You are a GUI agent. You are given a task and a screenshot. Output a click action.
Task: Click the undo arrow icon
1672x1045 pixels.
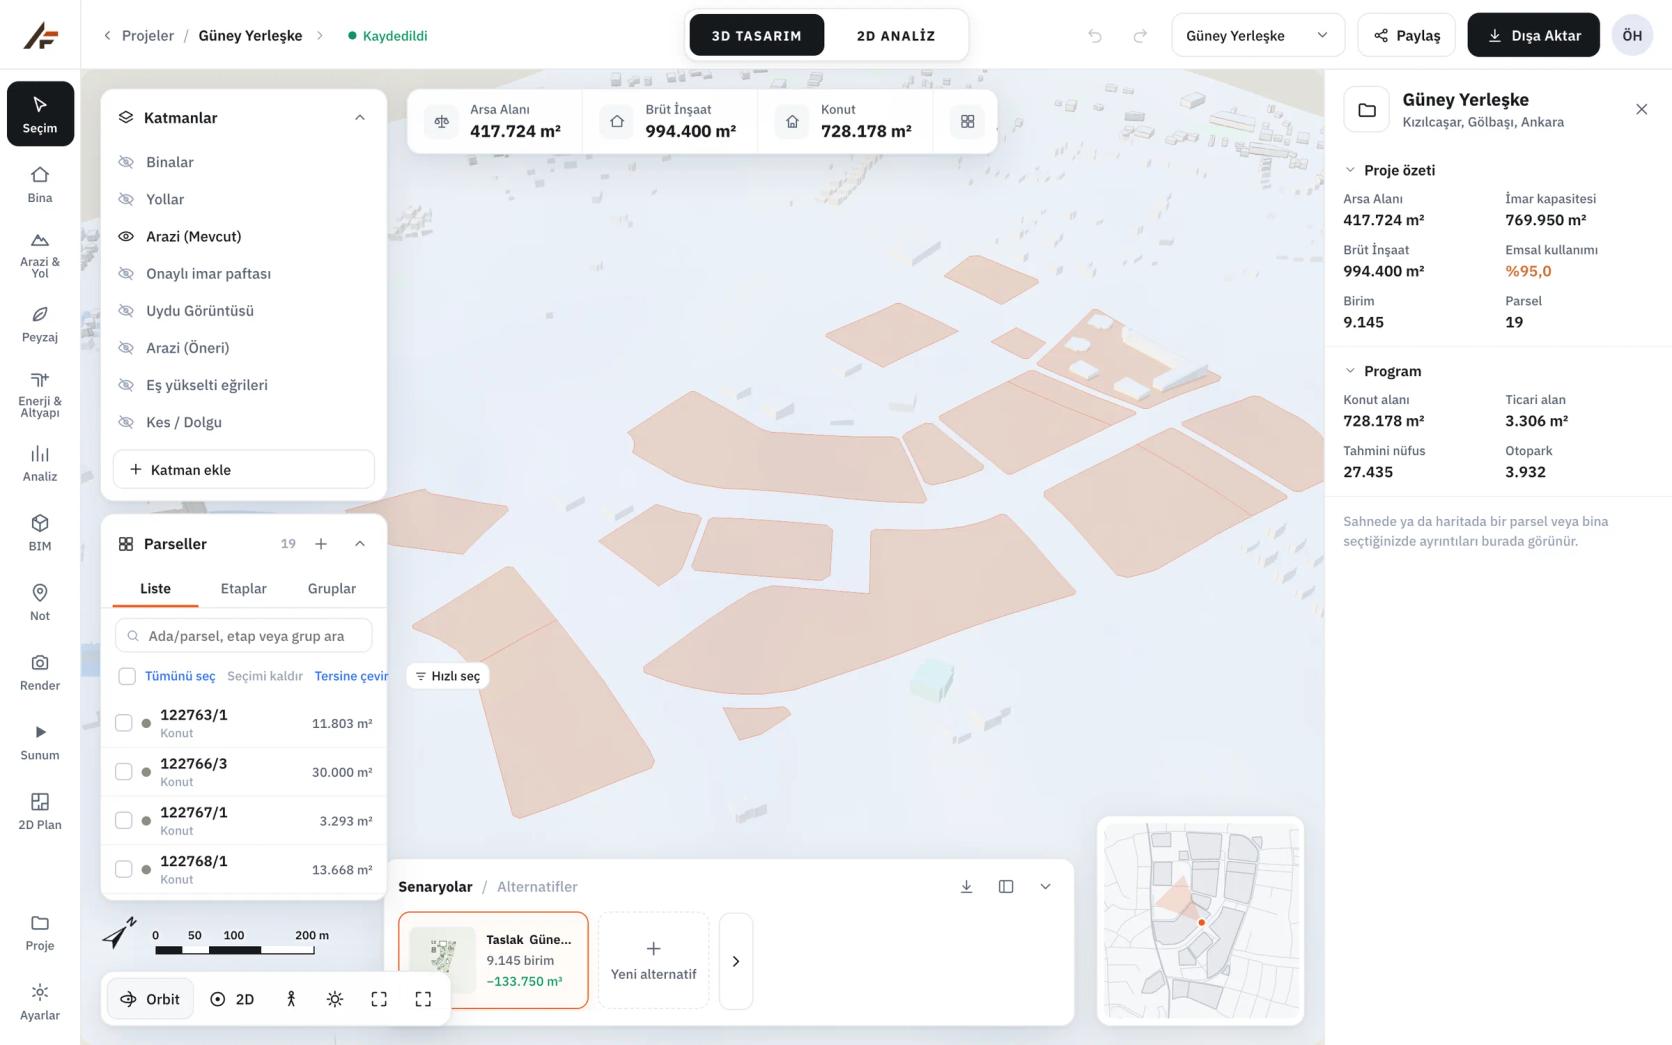pos(1095,36)
